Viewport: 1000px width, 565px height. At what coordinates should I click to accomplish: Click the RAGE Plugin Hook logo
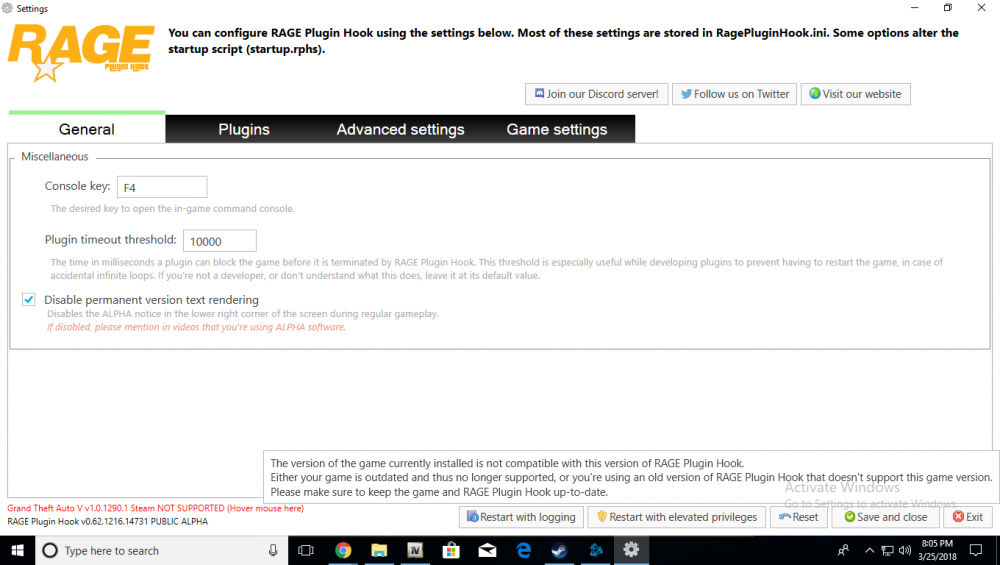(x=81, y=53)
